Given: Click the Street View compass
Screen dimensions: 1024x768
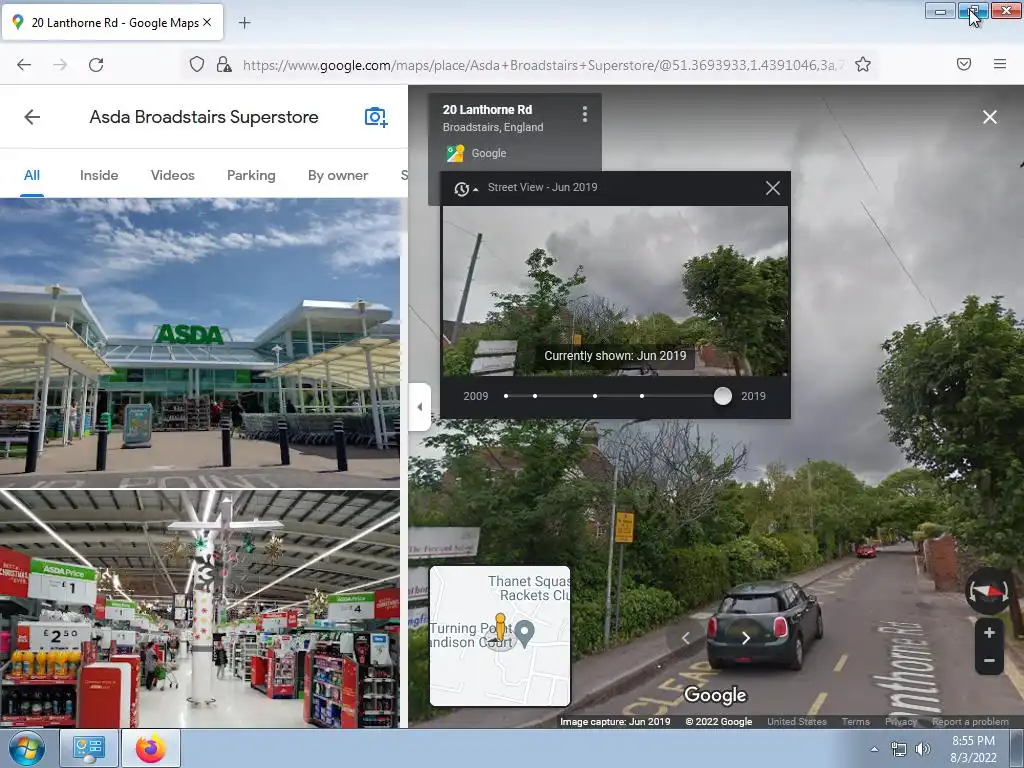Looking at the screenshot, I should click(x=988, y=591).
